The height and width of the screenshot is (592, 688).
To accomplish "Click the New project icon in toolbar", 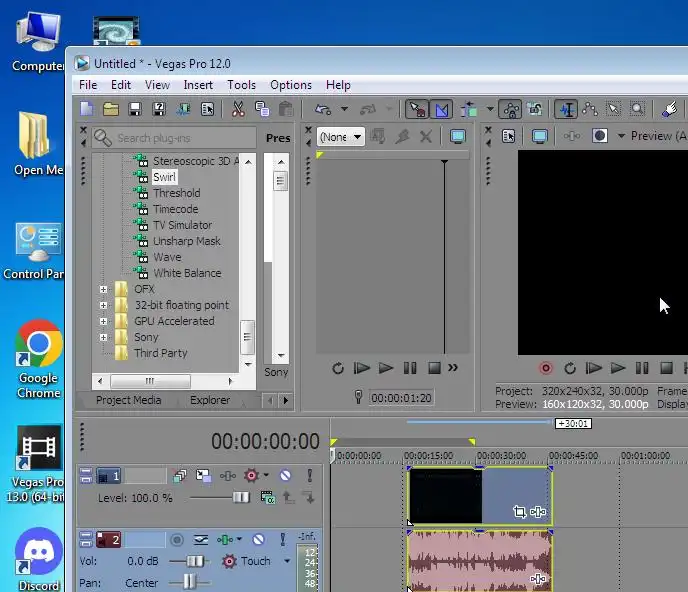I will click(86, 108).
